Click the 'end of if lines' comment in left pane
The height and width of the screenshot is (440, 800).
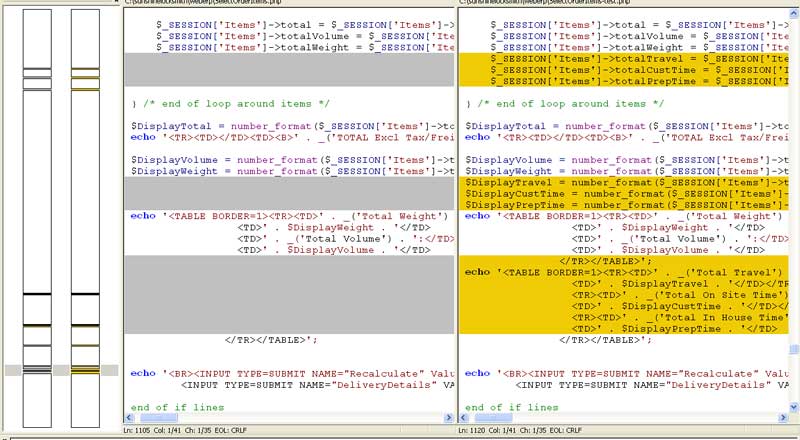point(177,407)
